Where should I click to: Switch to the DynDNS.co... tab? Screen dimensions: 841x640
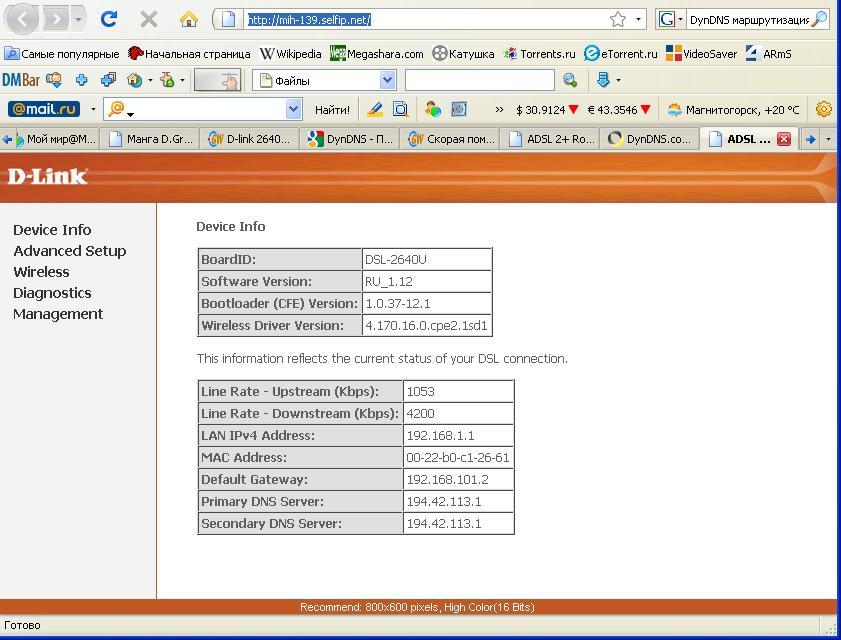(650, 139)
